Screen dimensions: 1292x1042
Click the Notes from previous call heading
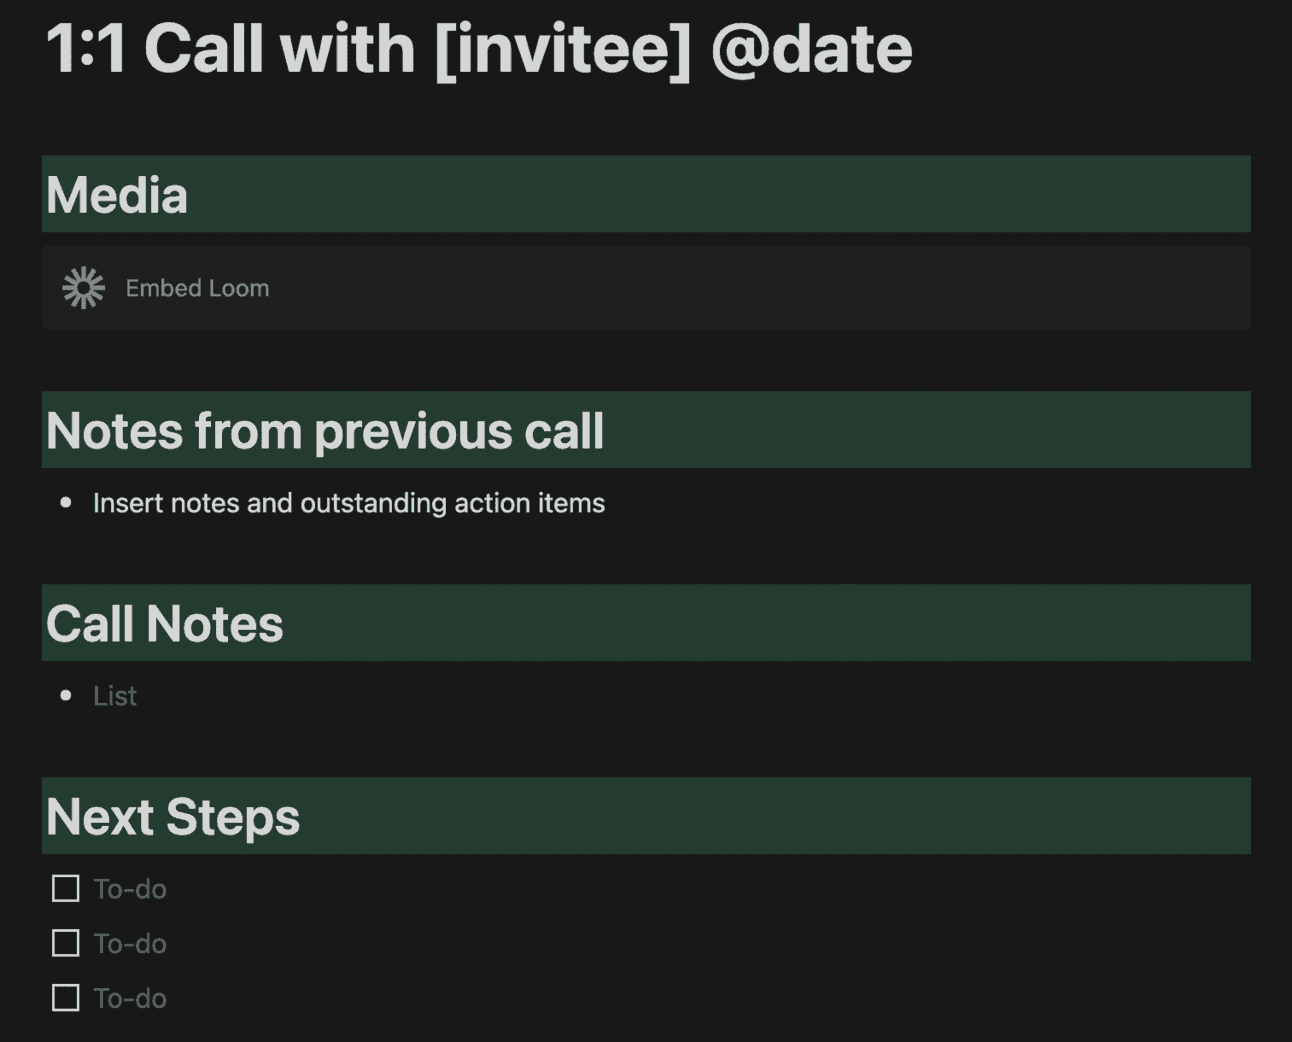(325, 431)
